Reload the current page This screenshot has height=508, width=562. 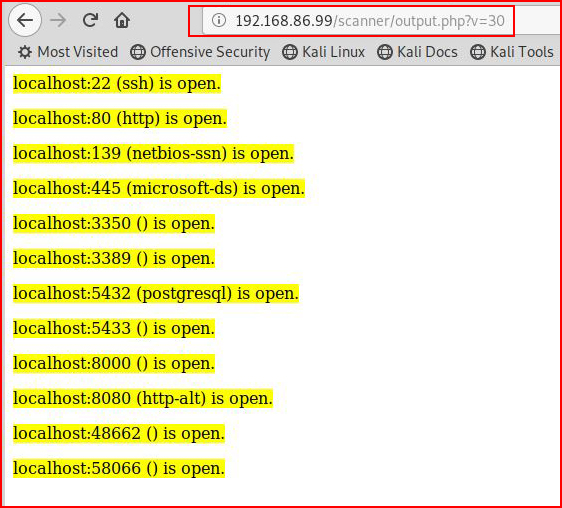pos(90,20)
